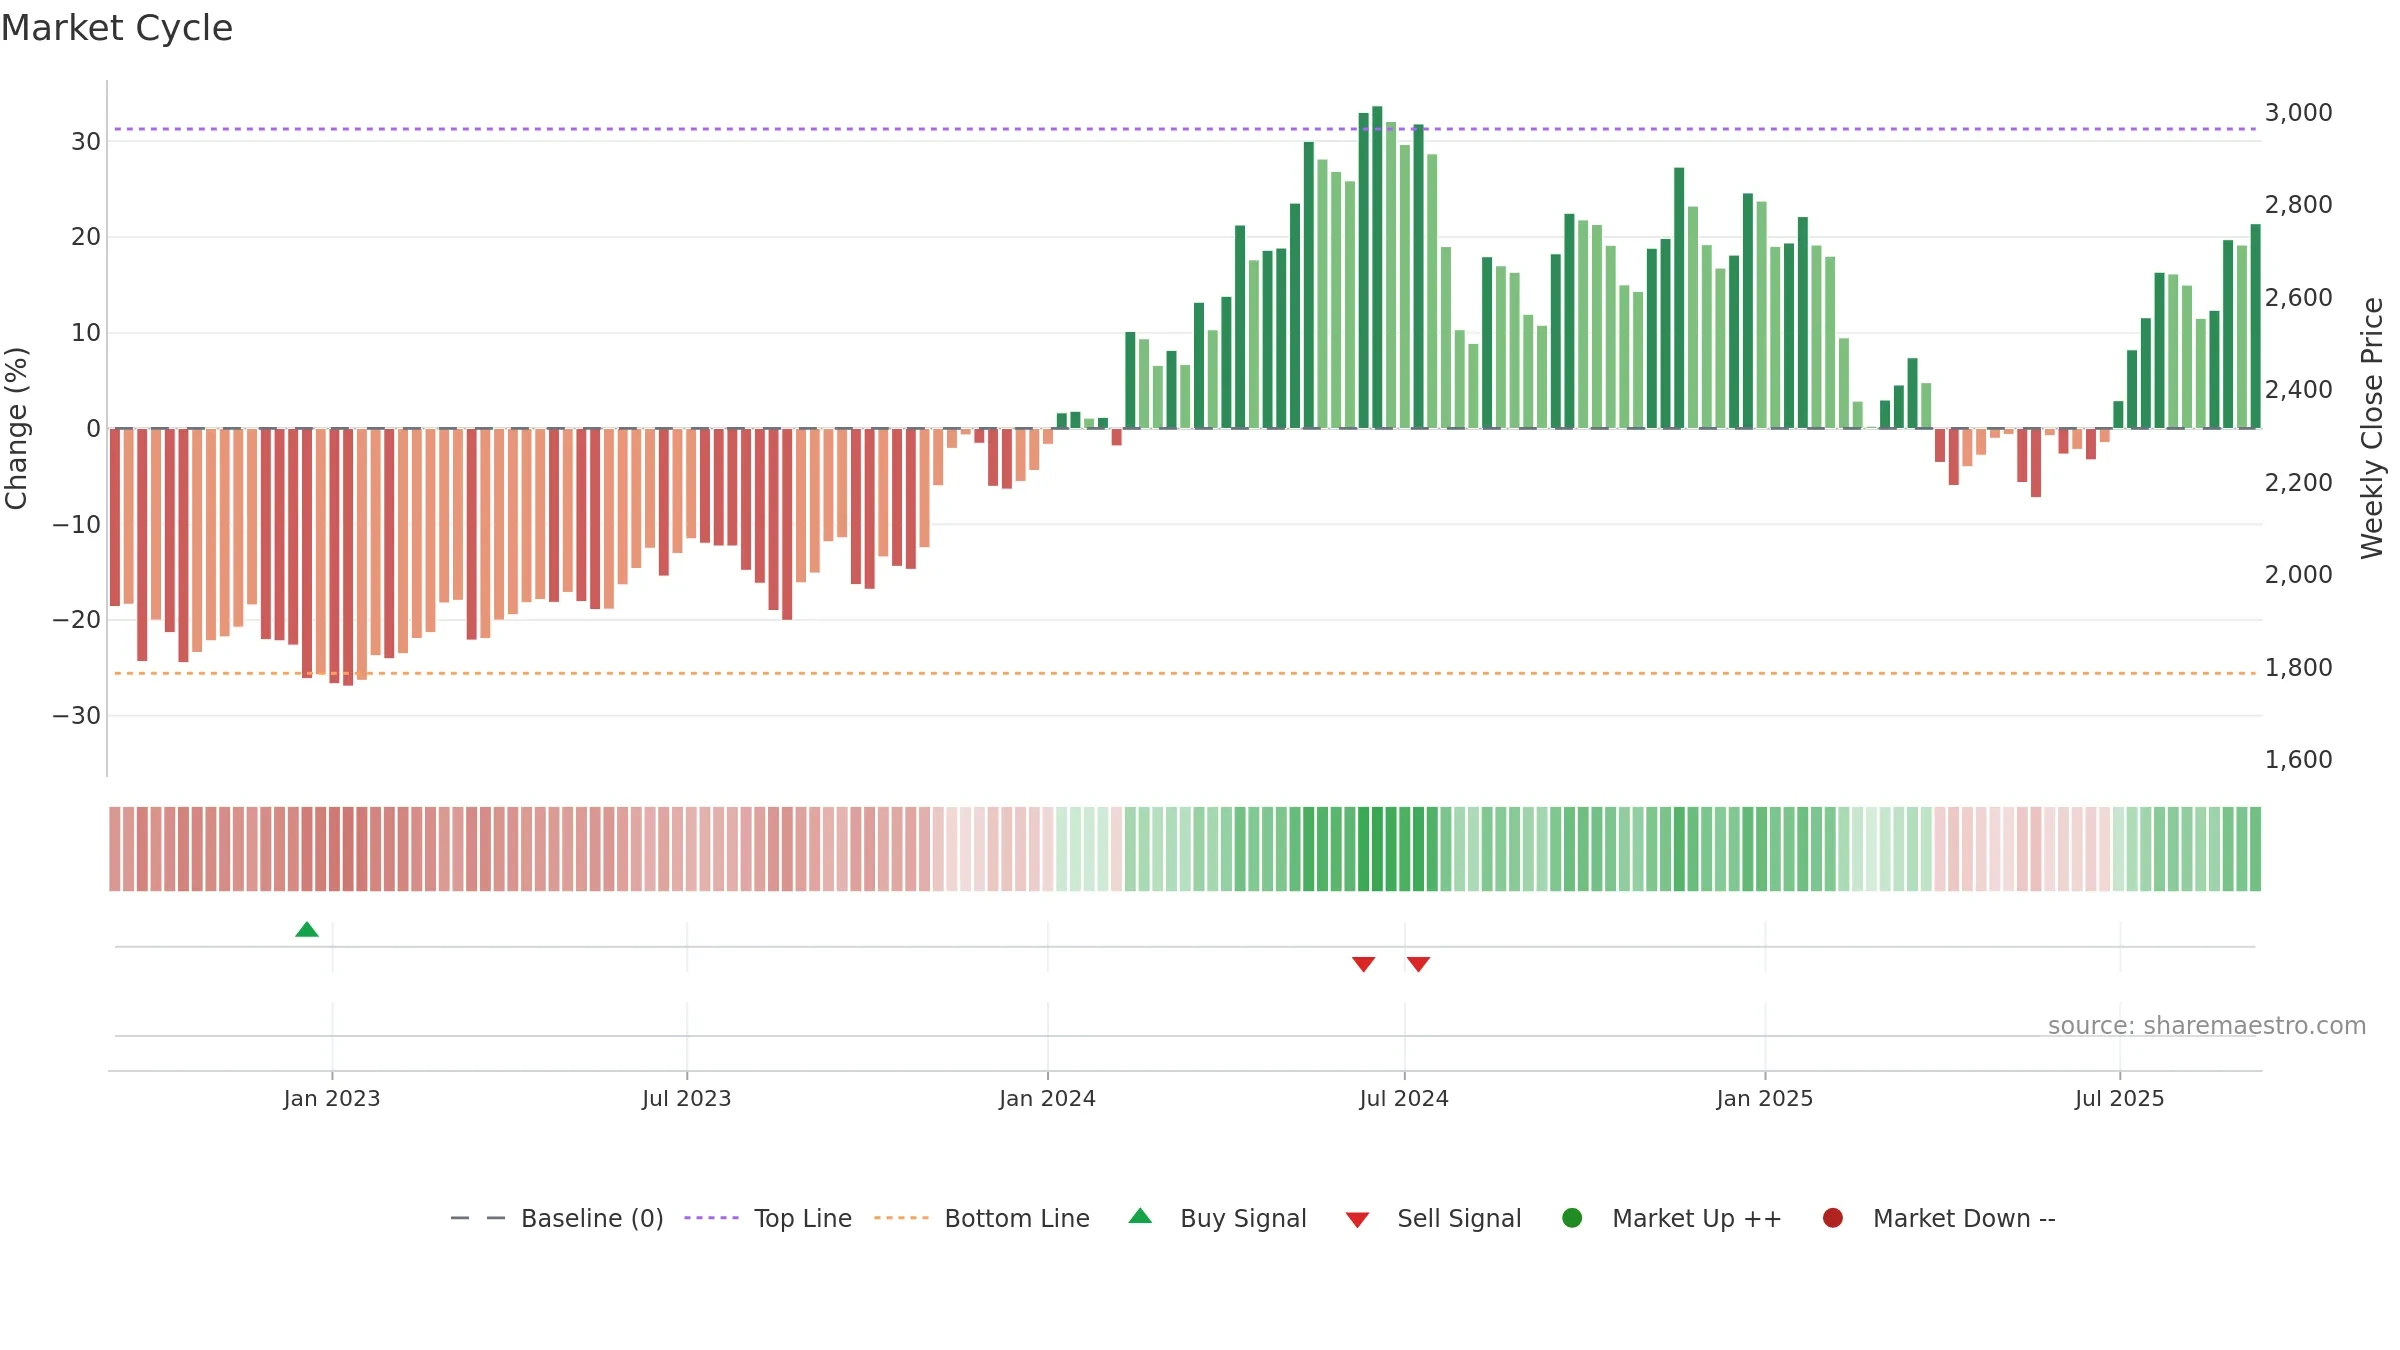Click the Jan 2025 axis label
2400x1350 pixels.
click(1765, 1099)
